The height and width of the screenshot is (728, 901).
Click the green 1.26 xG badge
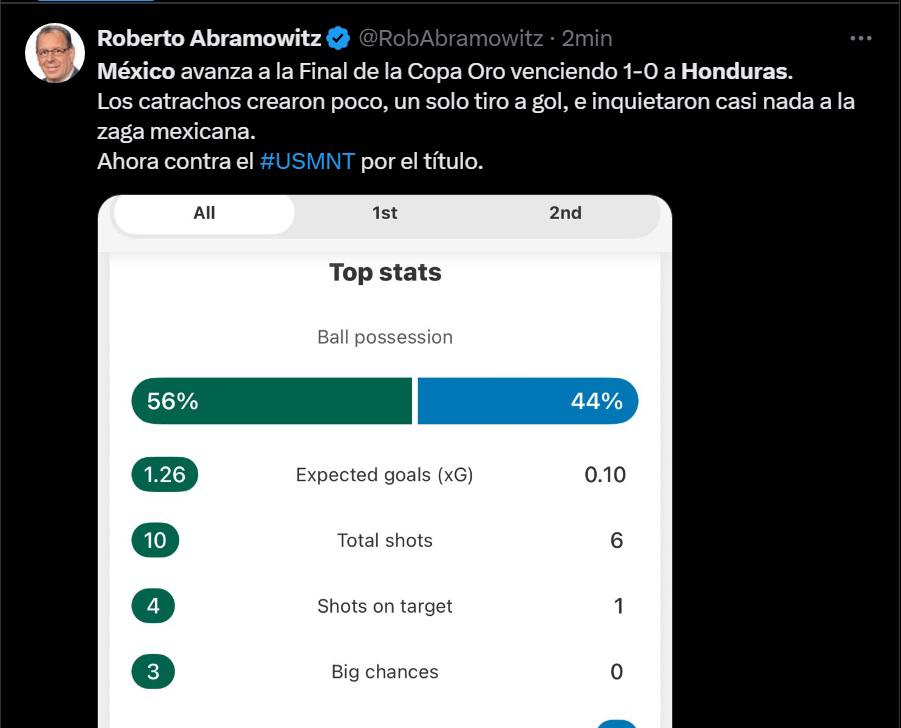[x=165, y=474]
